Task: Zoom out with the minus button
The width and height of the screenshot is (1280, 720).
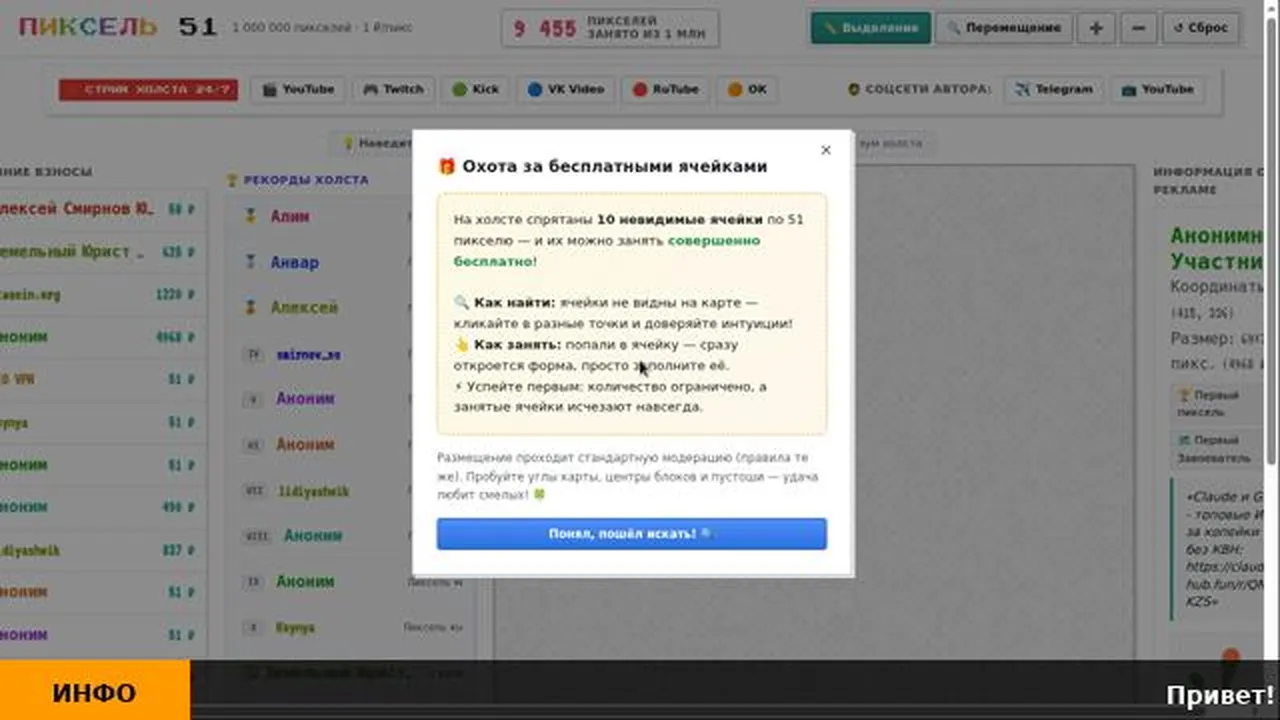Action: coord(1138,28)
